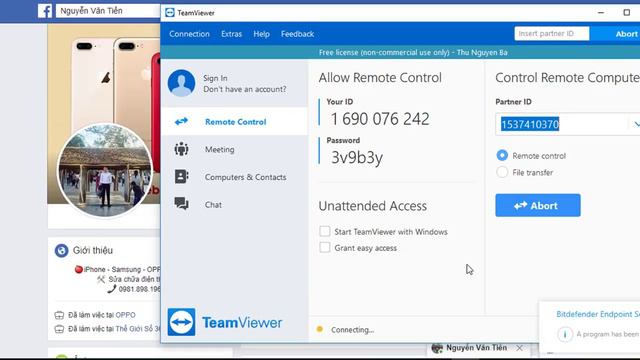
Task: Click the Facebook logo icon
Action: click(x=45, y=11)
